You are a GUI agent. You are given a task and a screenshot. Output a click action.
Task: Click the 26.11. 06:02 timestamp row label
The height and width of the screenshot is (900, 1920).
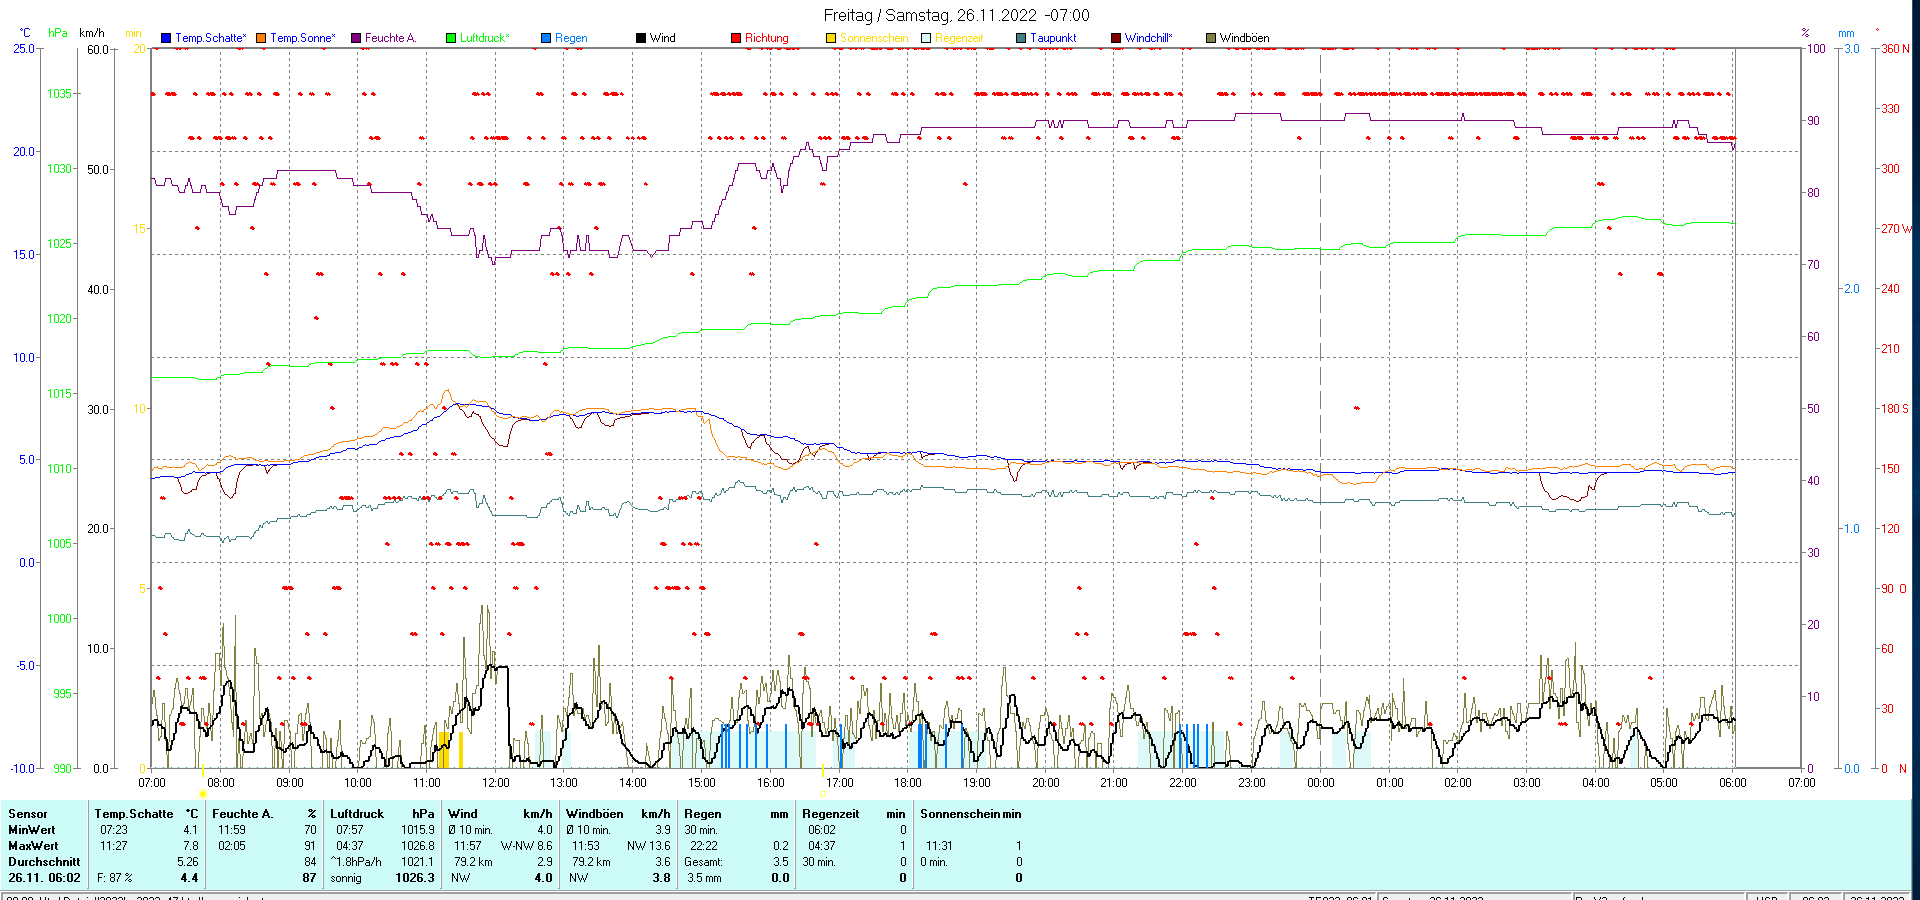(44, 878)
